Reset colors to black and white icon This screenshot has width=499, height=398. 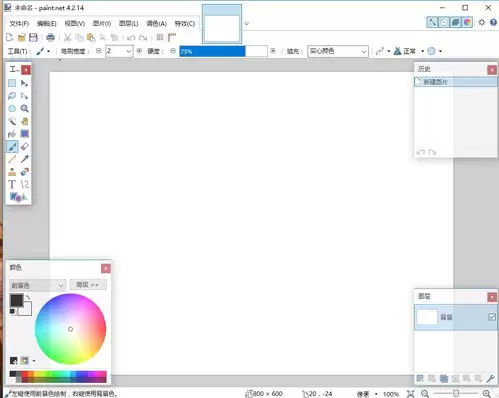click(x=12, y=311)
